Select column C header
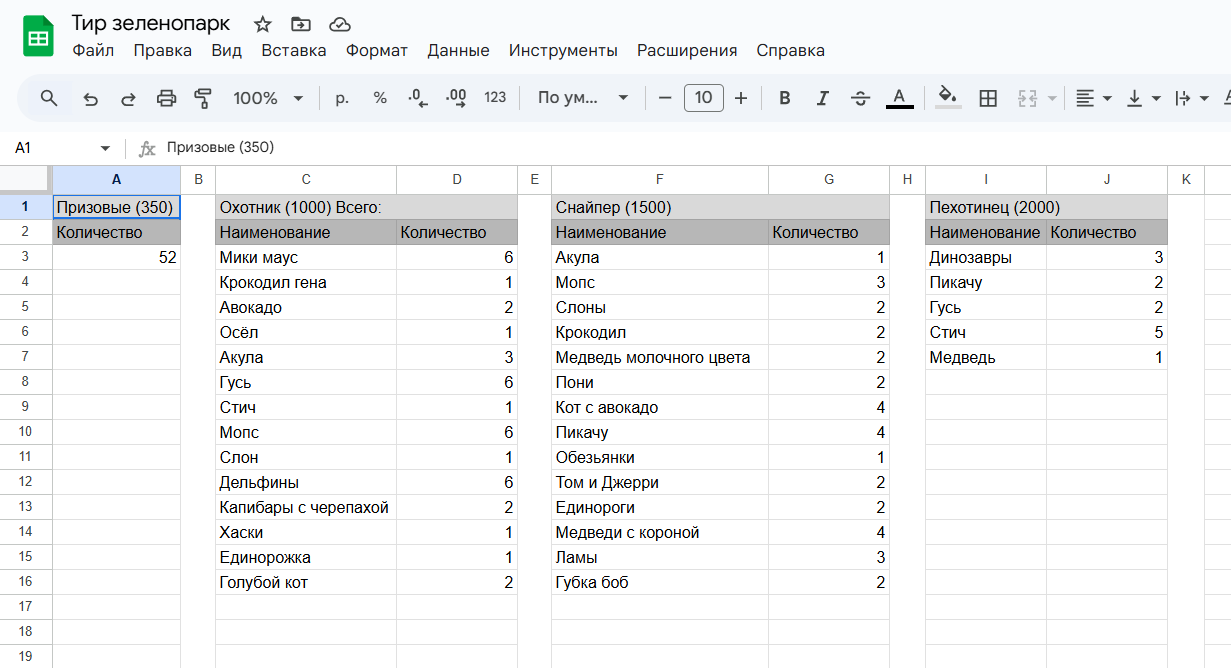Image resolution: width=1231 pixels, height=668 pixels. click(x=306, y=180)
